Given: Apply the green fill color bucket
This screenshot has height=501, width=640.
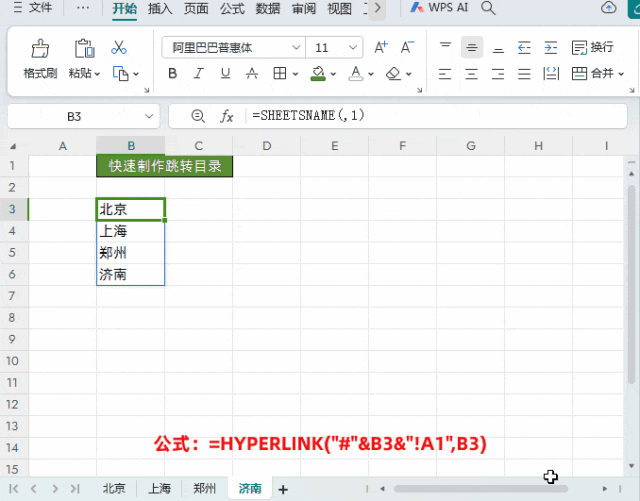Looking at the screenshot, I should coord(318,74).
